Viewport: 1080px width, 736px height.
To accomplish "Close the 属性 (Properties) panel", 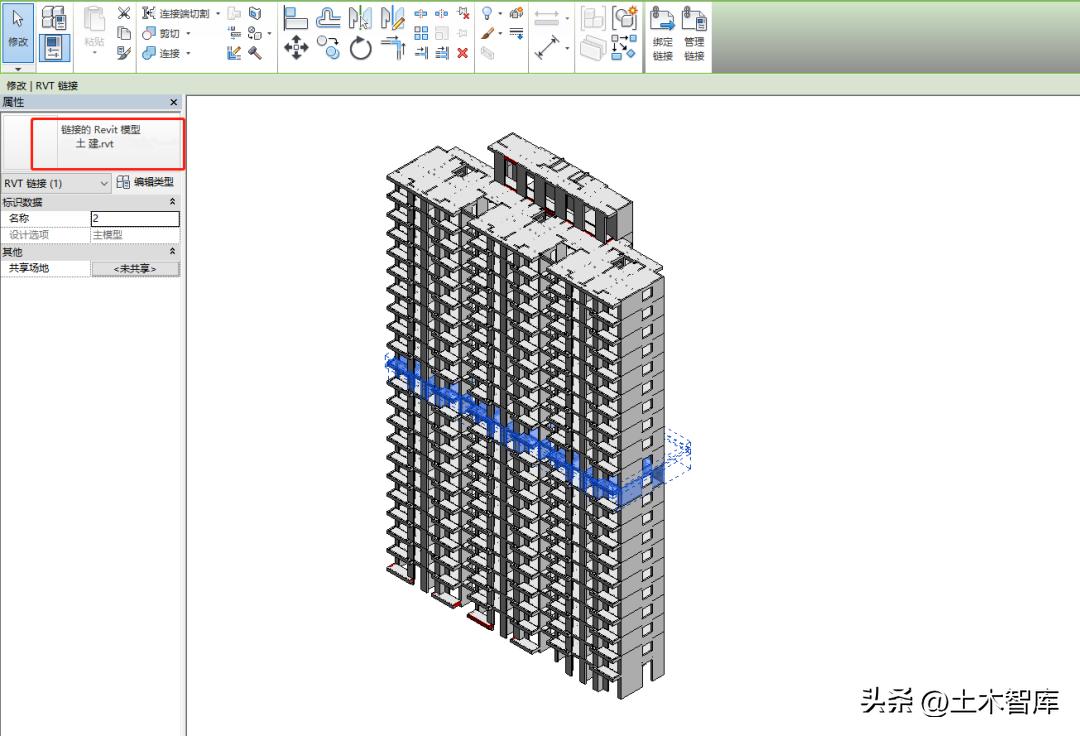I will 173,102.
